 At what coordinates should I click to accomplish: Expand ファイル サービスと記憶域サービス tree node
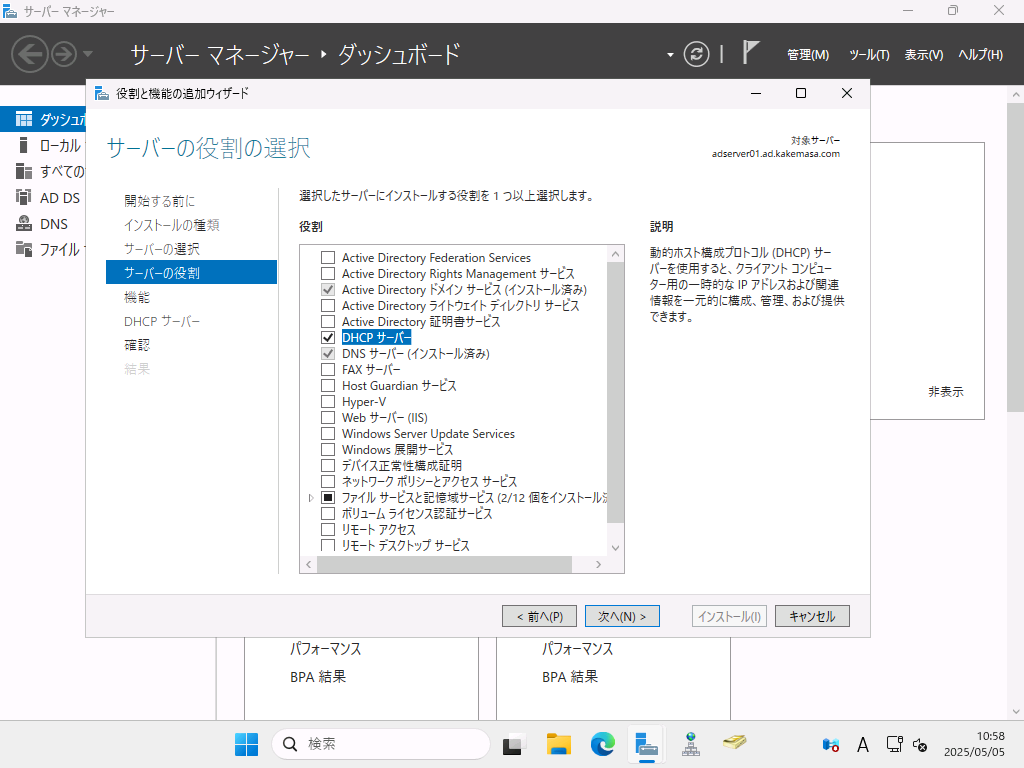311,498
